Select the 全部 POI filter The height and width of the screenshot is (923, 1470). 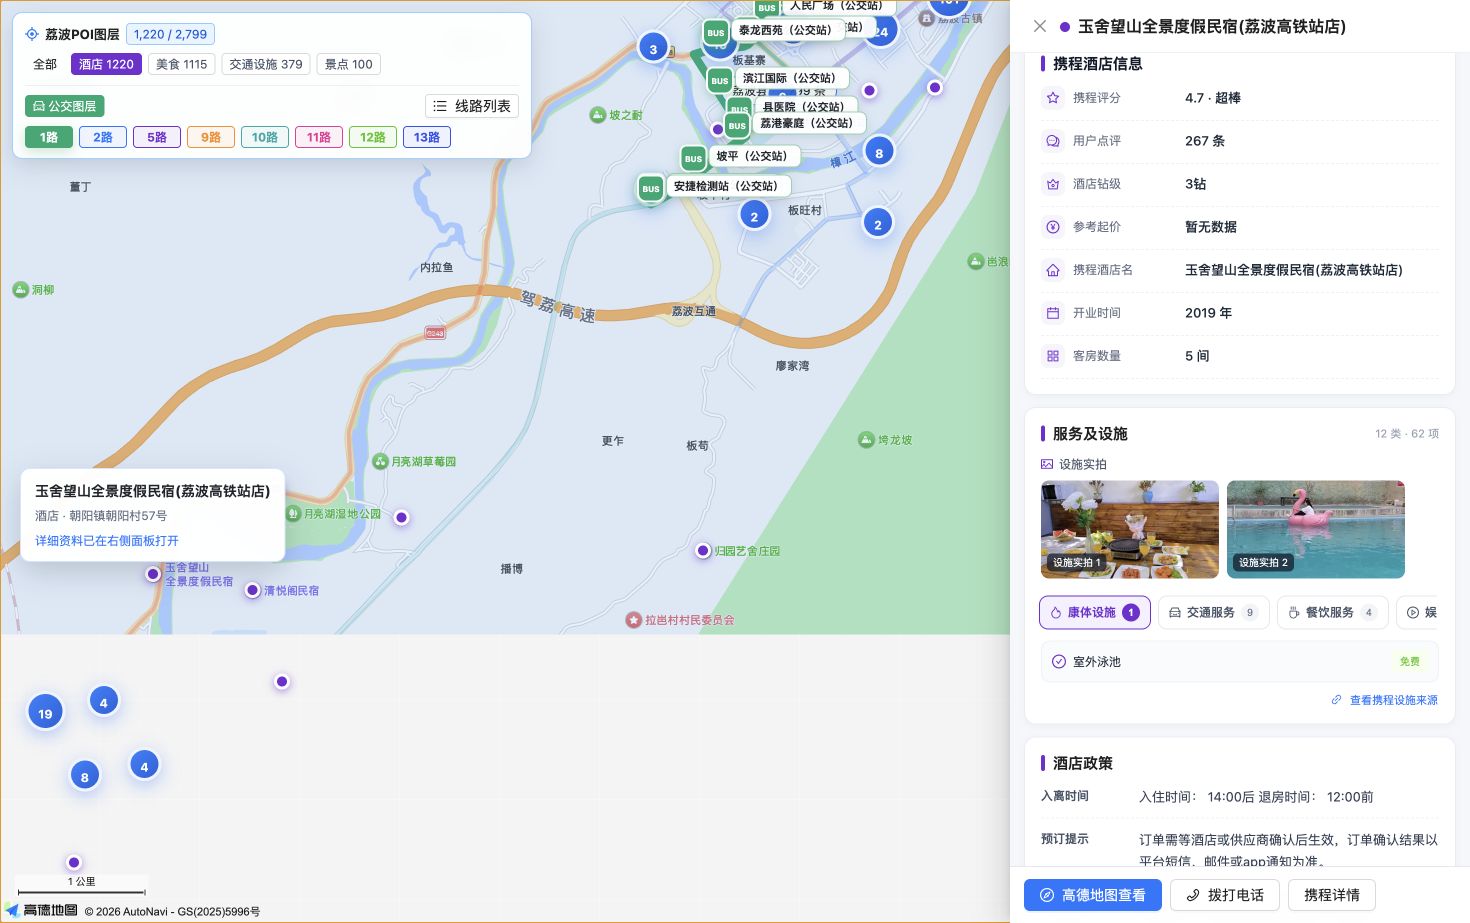[x=45, y=64]
